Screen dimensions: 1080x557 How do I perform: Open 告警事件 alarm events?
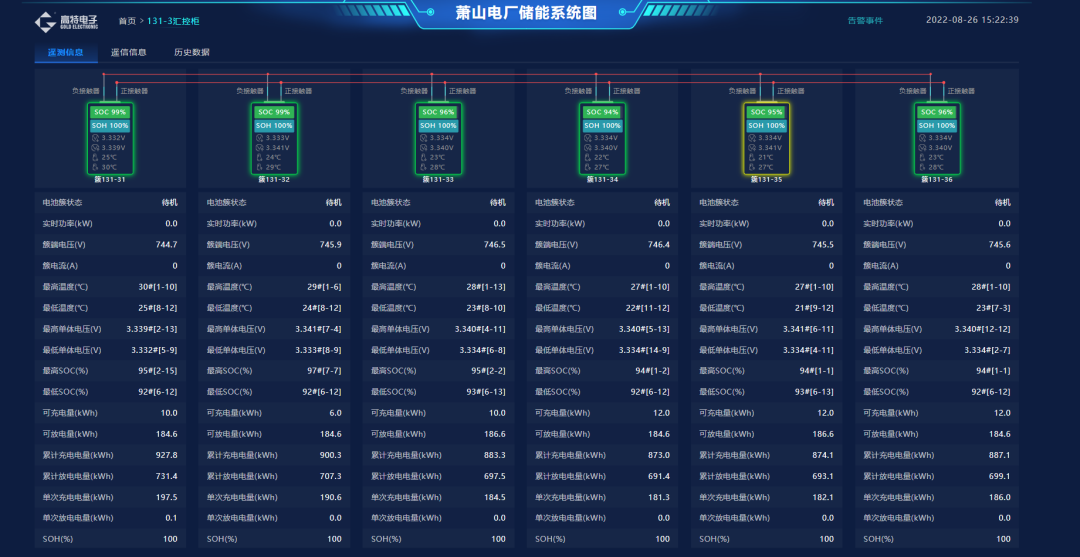[865, 20]
